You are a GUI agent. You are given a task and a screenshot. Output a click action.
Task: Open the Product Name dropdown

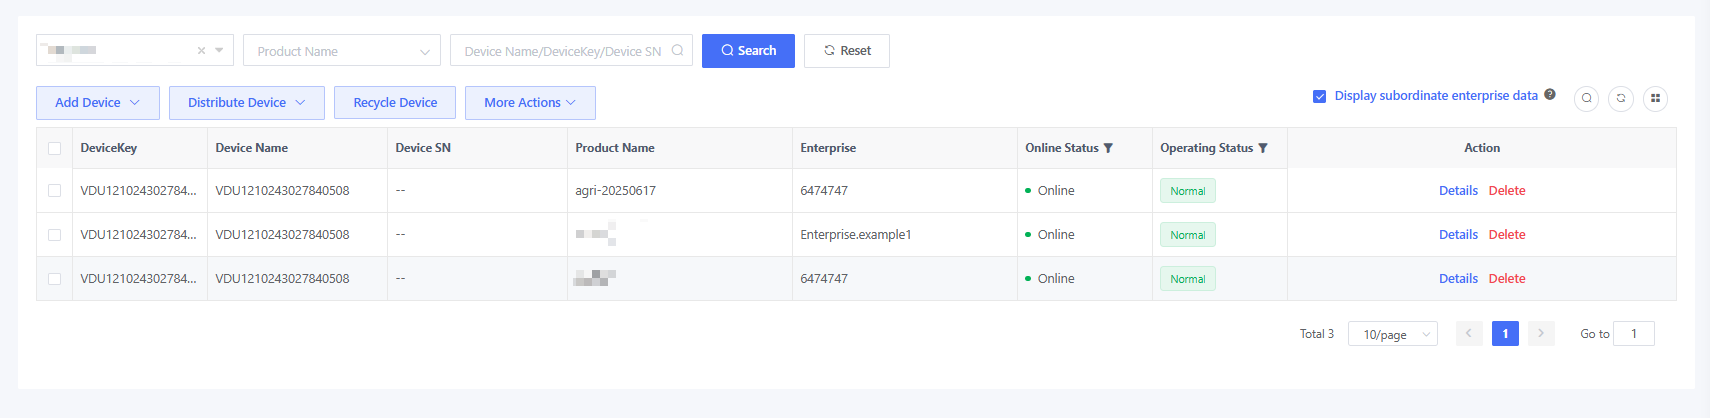(341, 51)
